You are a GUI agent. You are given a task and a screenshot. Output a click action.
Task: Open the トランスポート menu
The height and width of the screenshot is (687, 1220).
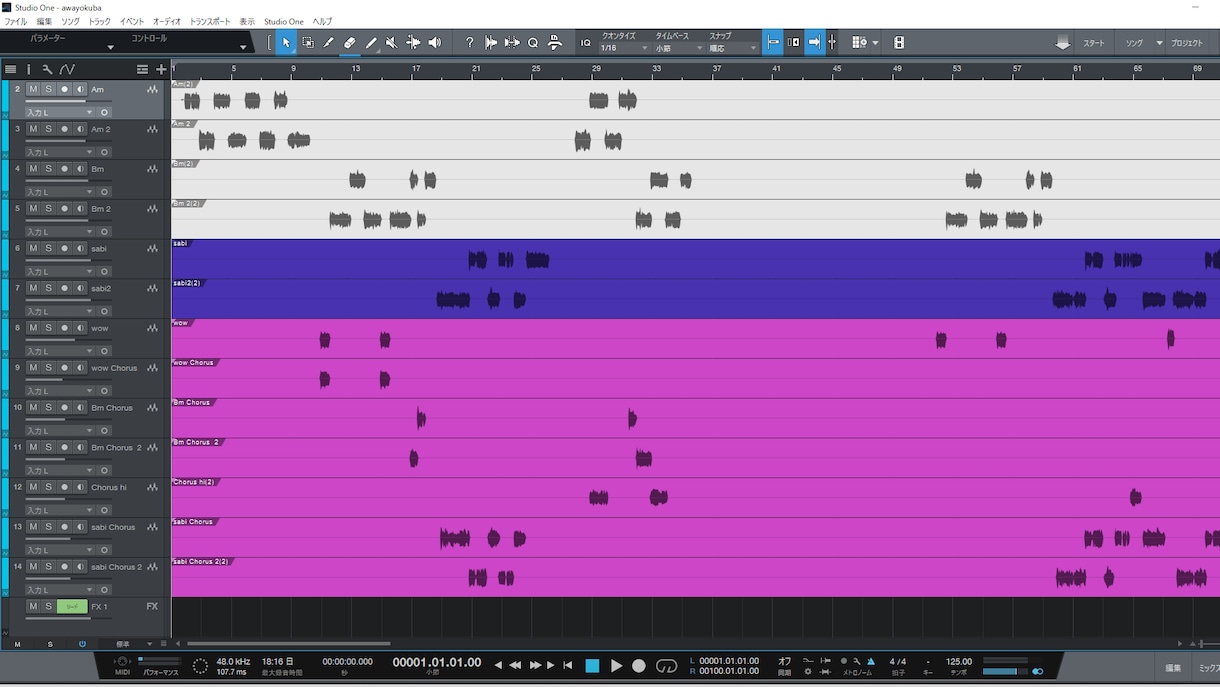(210, 21)
